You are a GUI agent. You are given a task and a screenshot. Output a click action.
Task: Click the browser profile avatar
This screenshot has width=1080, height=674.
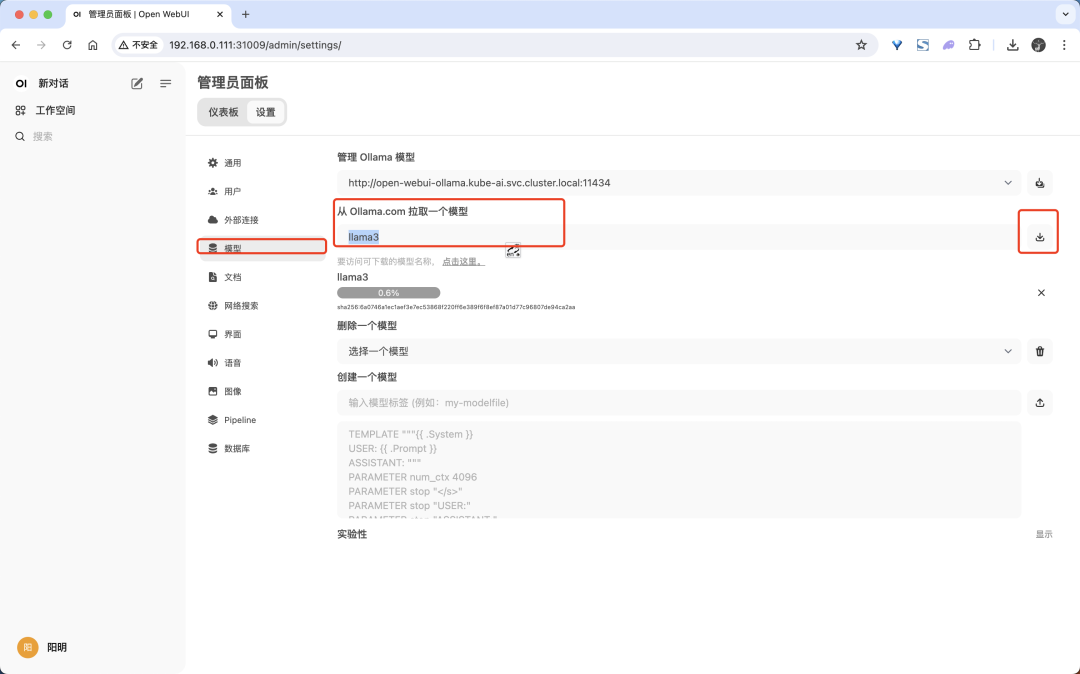(1039, 45)
